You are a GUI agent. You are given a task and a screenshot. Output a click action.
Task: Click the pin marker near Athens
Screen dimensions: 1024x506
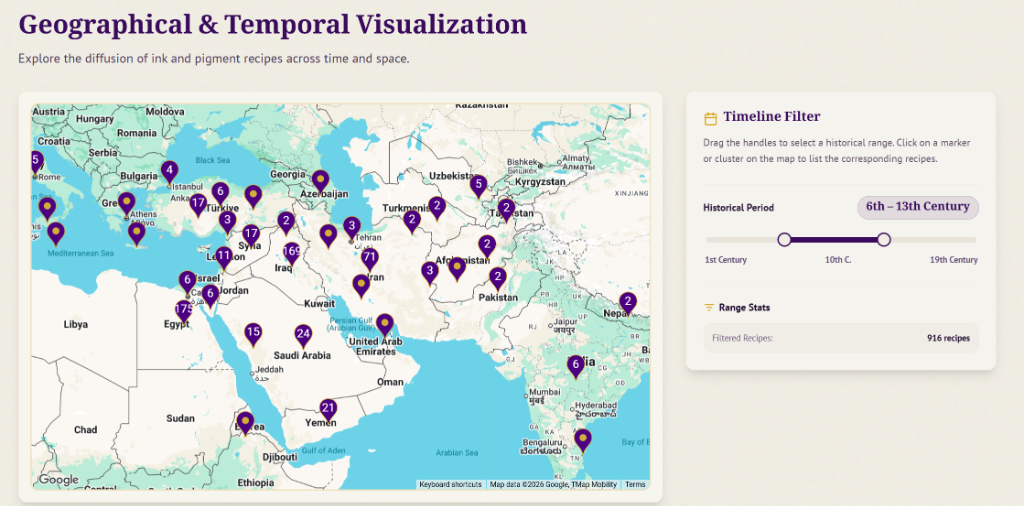[x=127, y=203]
